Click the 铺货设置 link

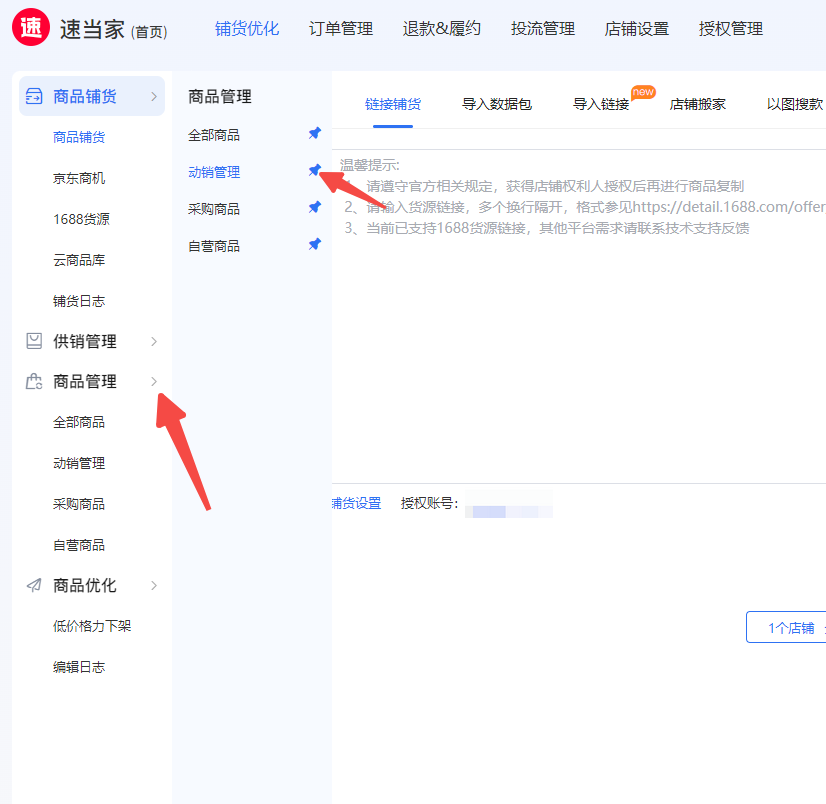tap(357, 503)
